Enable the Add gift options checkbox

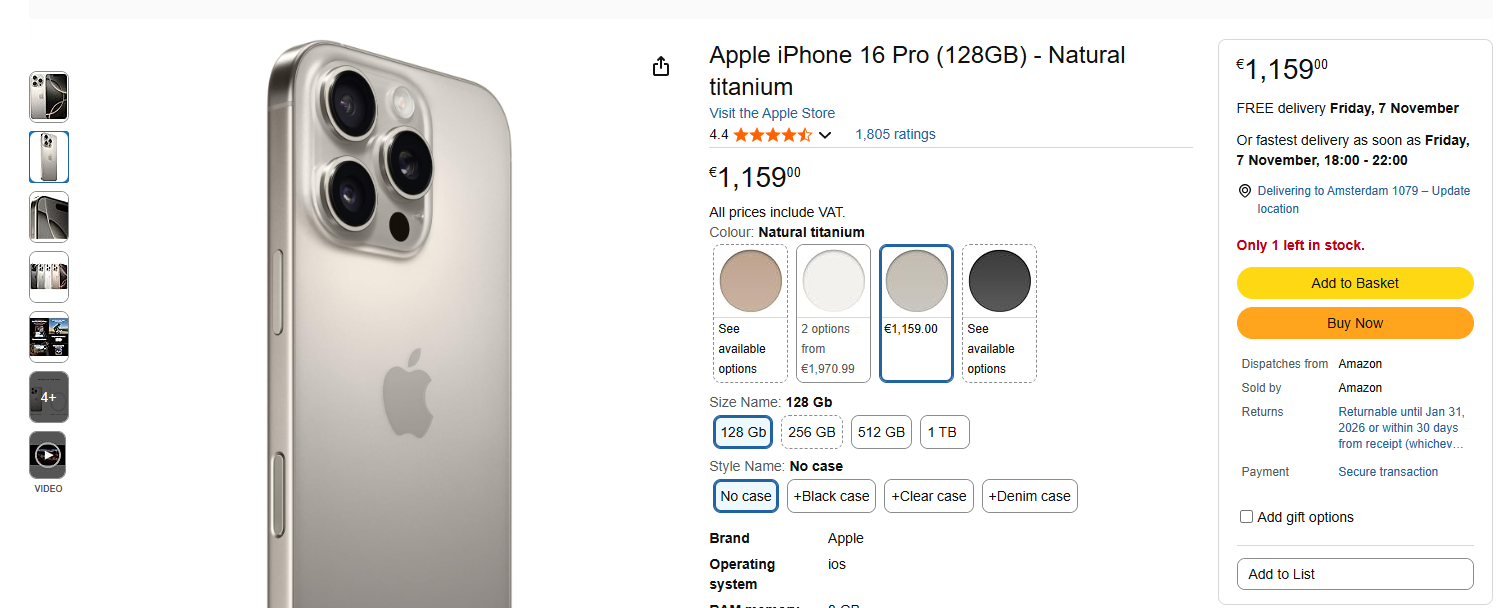(1246, 517)
